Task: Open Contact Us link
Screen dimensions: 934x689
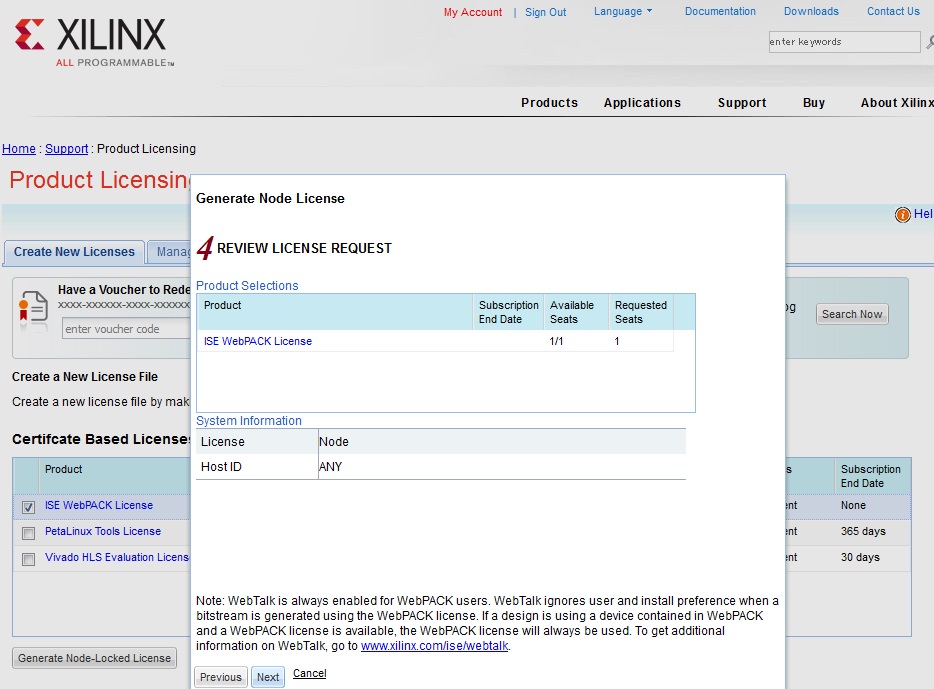Action: (x=893, y=11)
